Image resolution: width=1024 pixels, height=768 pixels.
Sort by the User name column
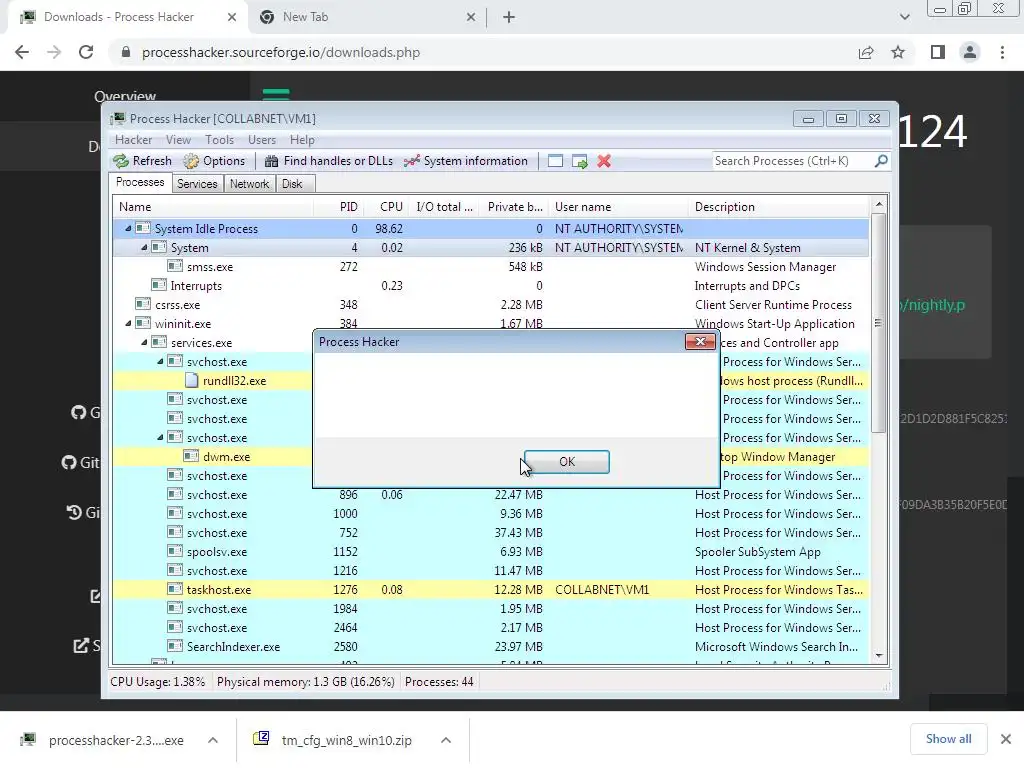point(617,207)
